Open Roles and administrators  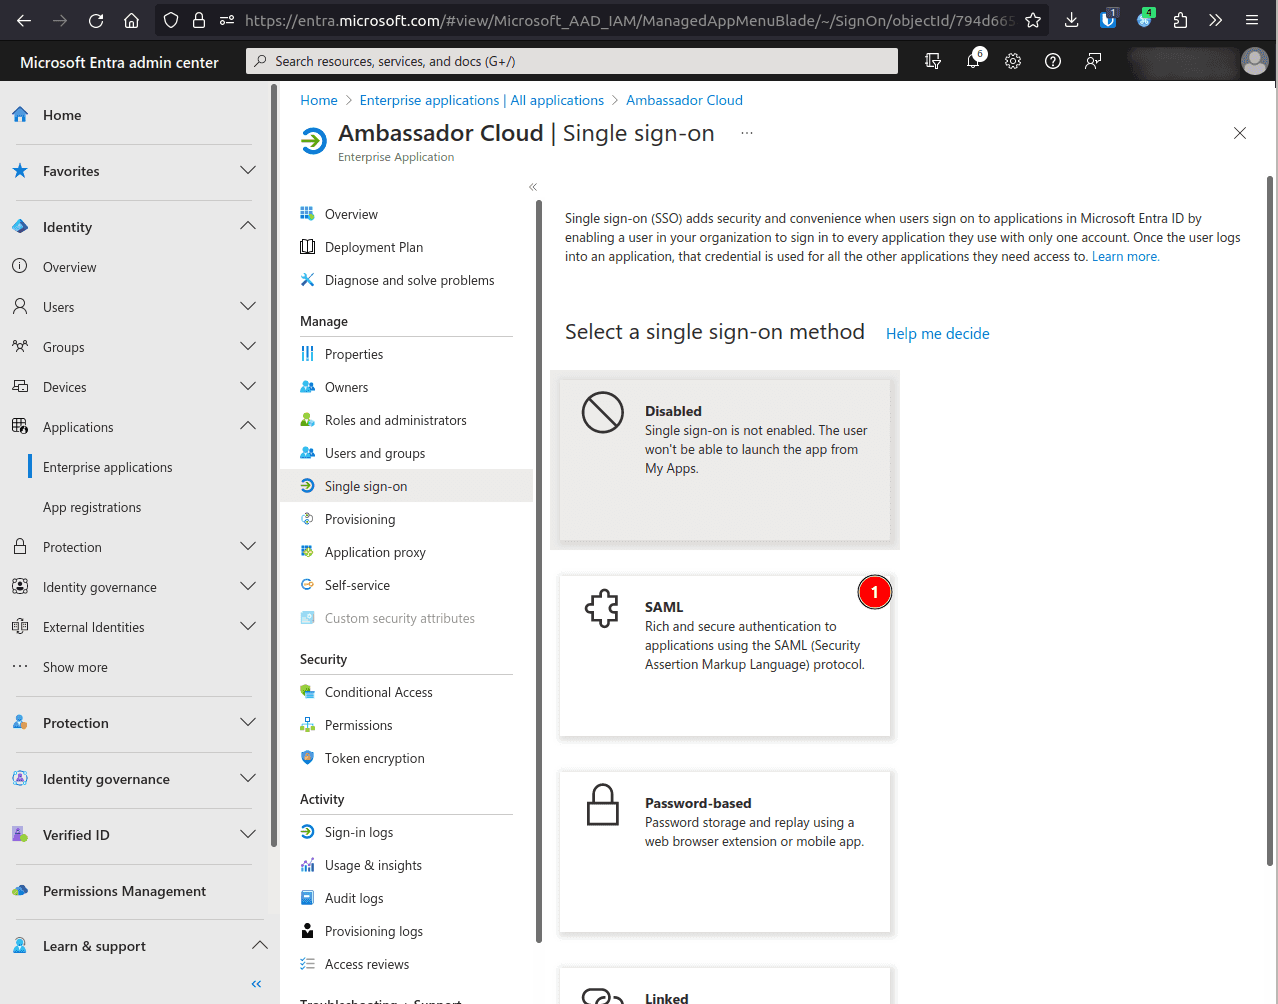(395, 420)
